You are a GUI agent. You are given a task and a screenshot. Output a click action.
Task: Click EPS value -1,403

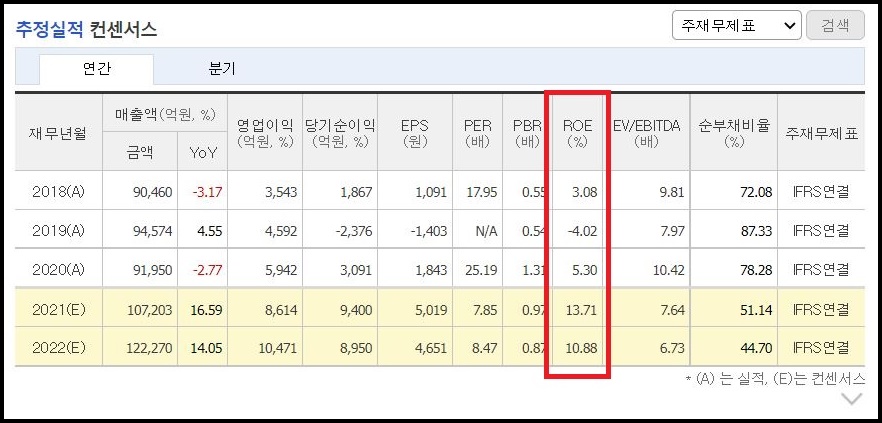click(428, 231)
